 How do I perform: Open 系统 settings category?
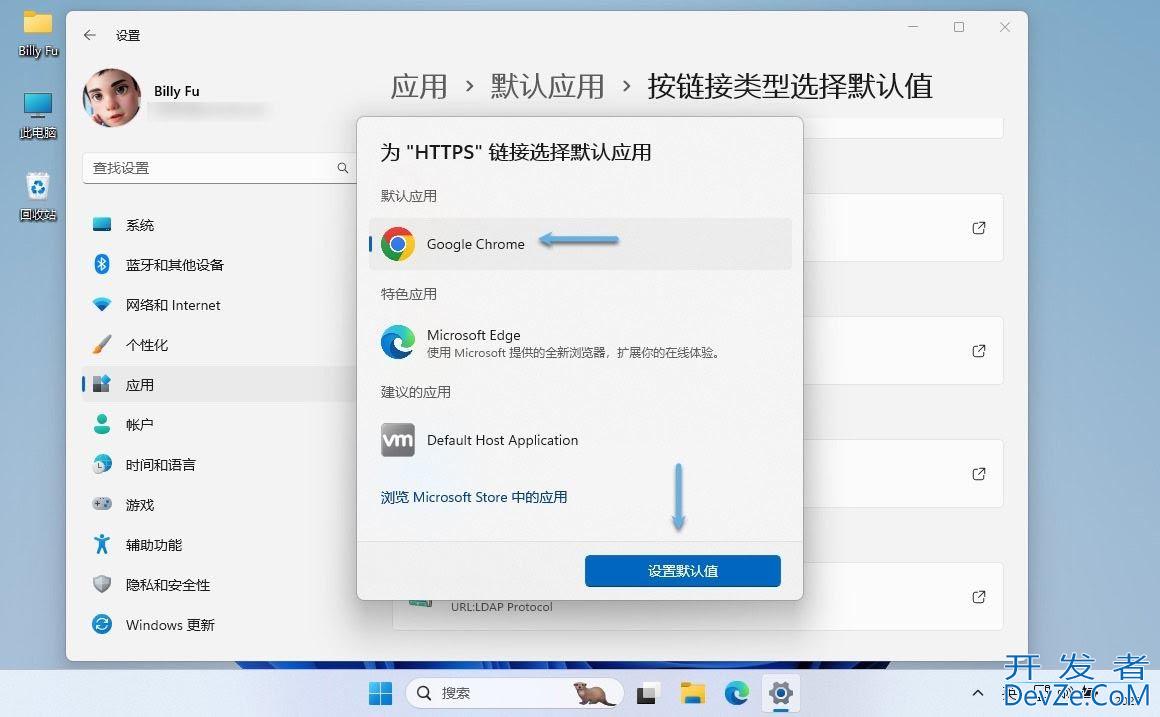[x=219, y=225]
